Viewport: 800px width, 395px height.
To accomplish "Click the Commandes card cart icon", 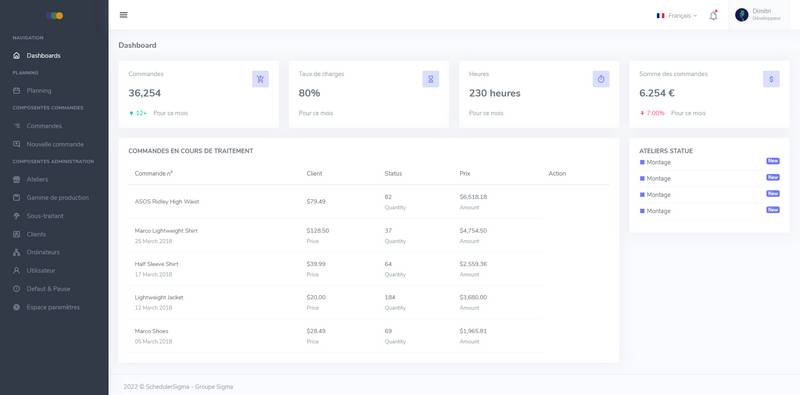I will tap(260, 79).
